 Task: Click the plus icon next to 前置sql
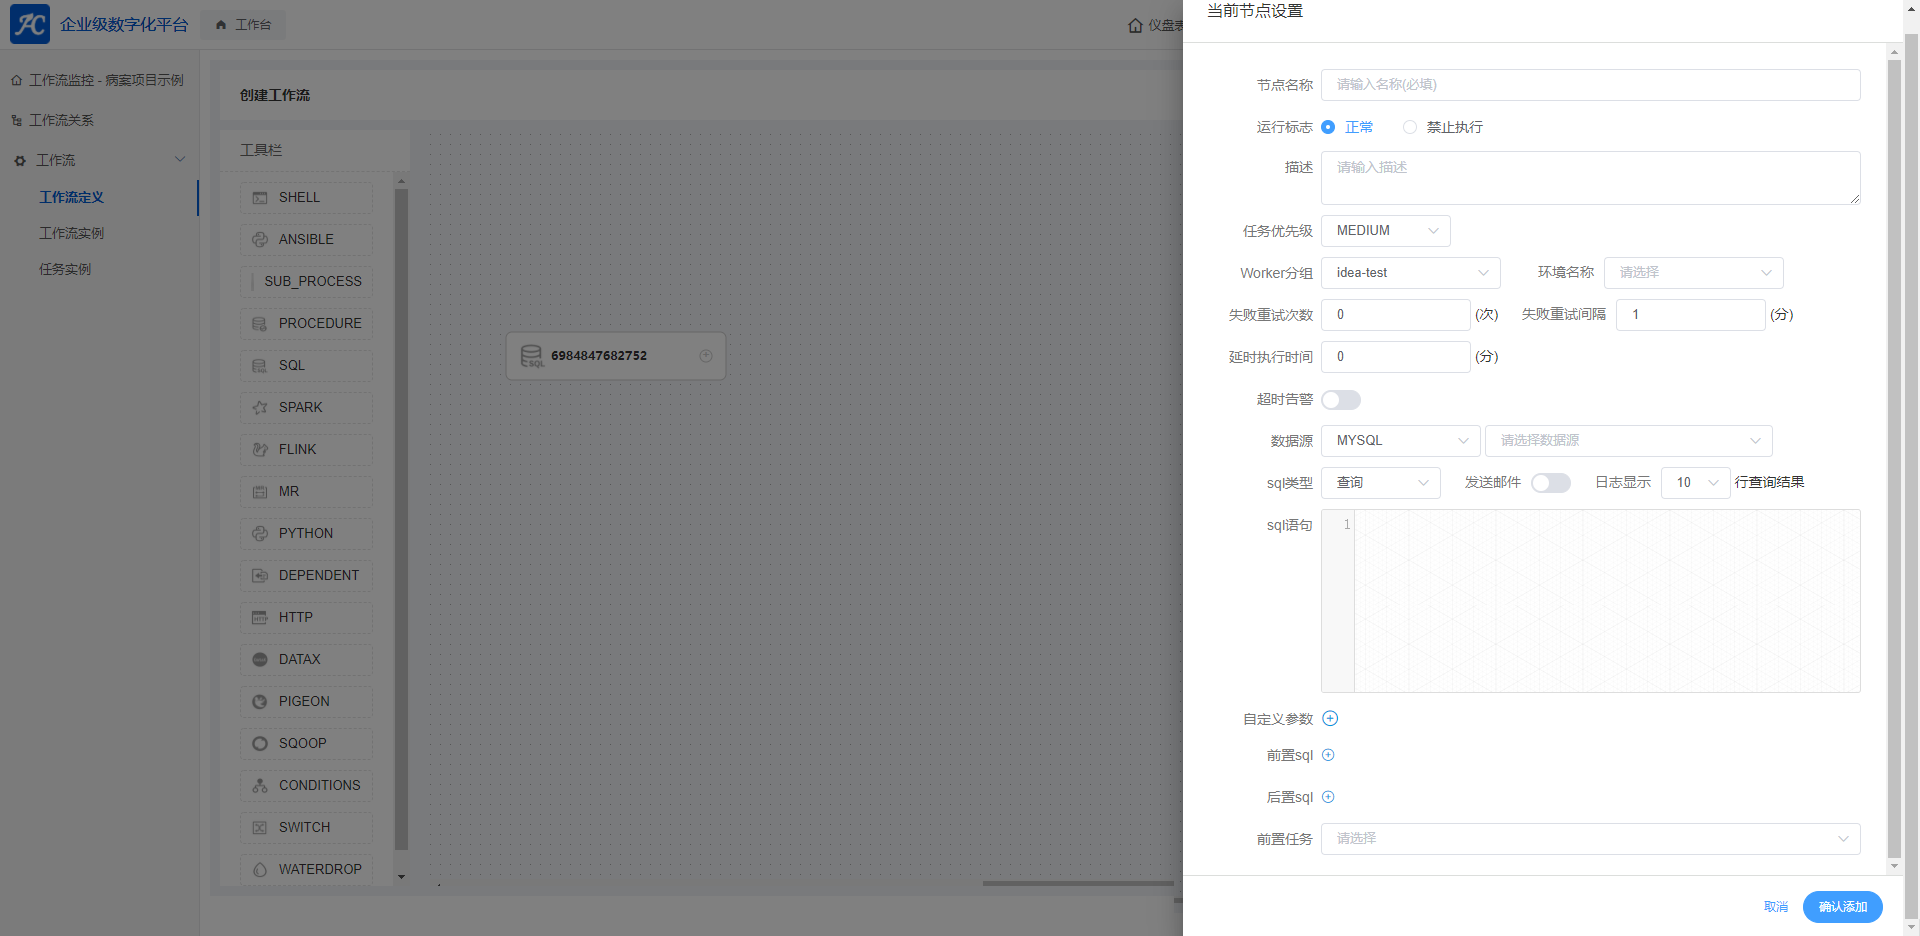pyautogui.click(x=1328, y=755)
